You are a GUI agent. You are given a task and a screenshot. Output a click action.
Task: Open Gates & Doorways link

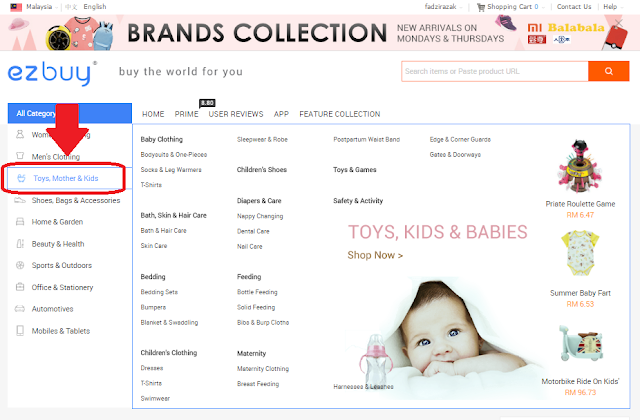455,155
